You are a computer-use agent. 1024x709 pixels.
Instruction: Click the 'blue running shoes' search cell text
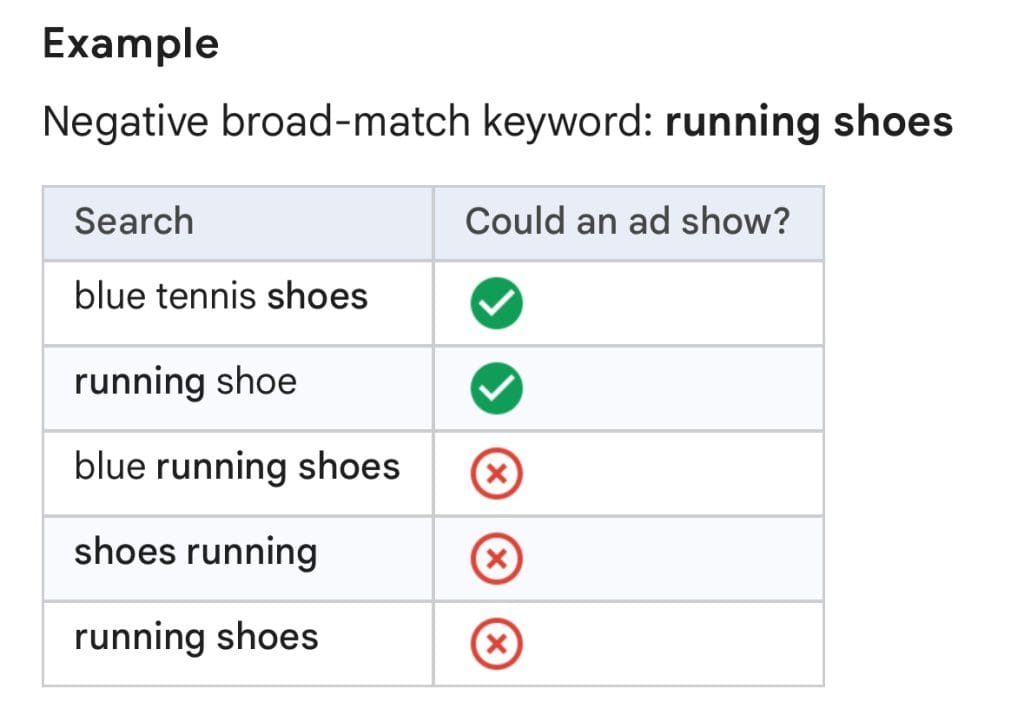[237, 466]
